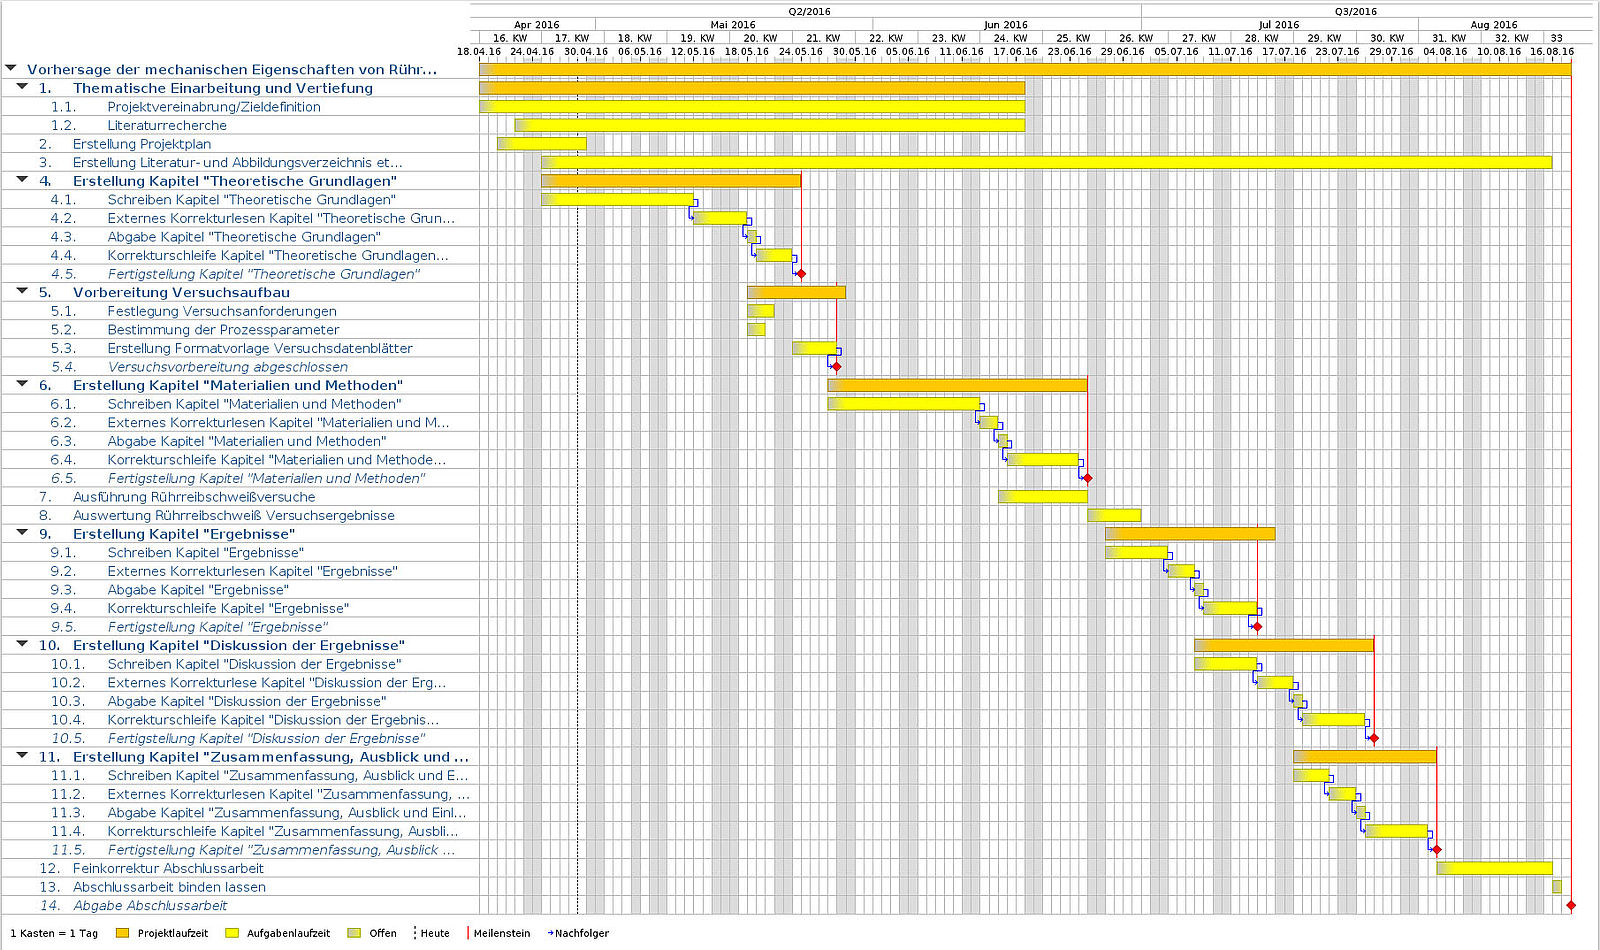Click milestone diamond of 4.5 Fertigstellung Theoretische Grundlagen
1600x950 pixels.
801,274
